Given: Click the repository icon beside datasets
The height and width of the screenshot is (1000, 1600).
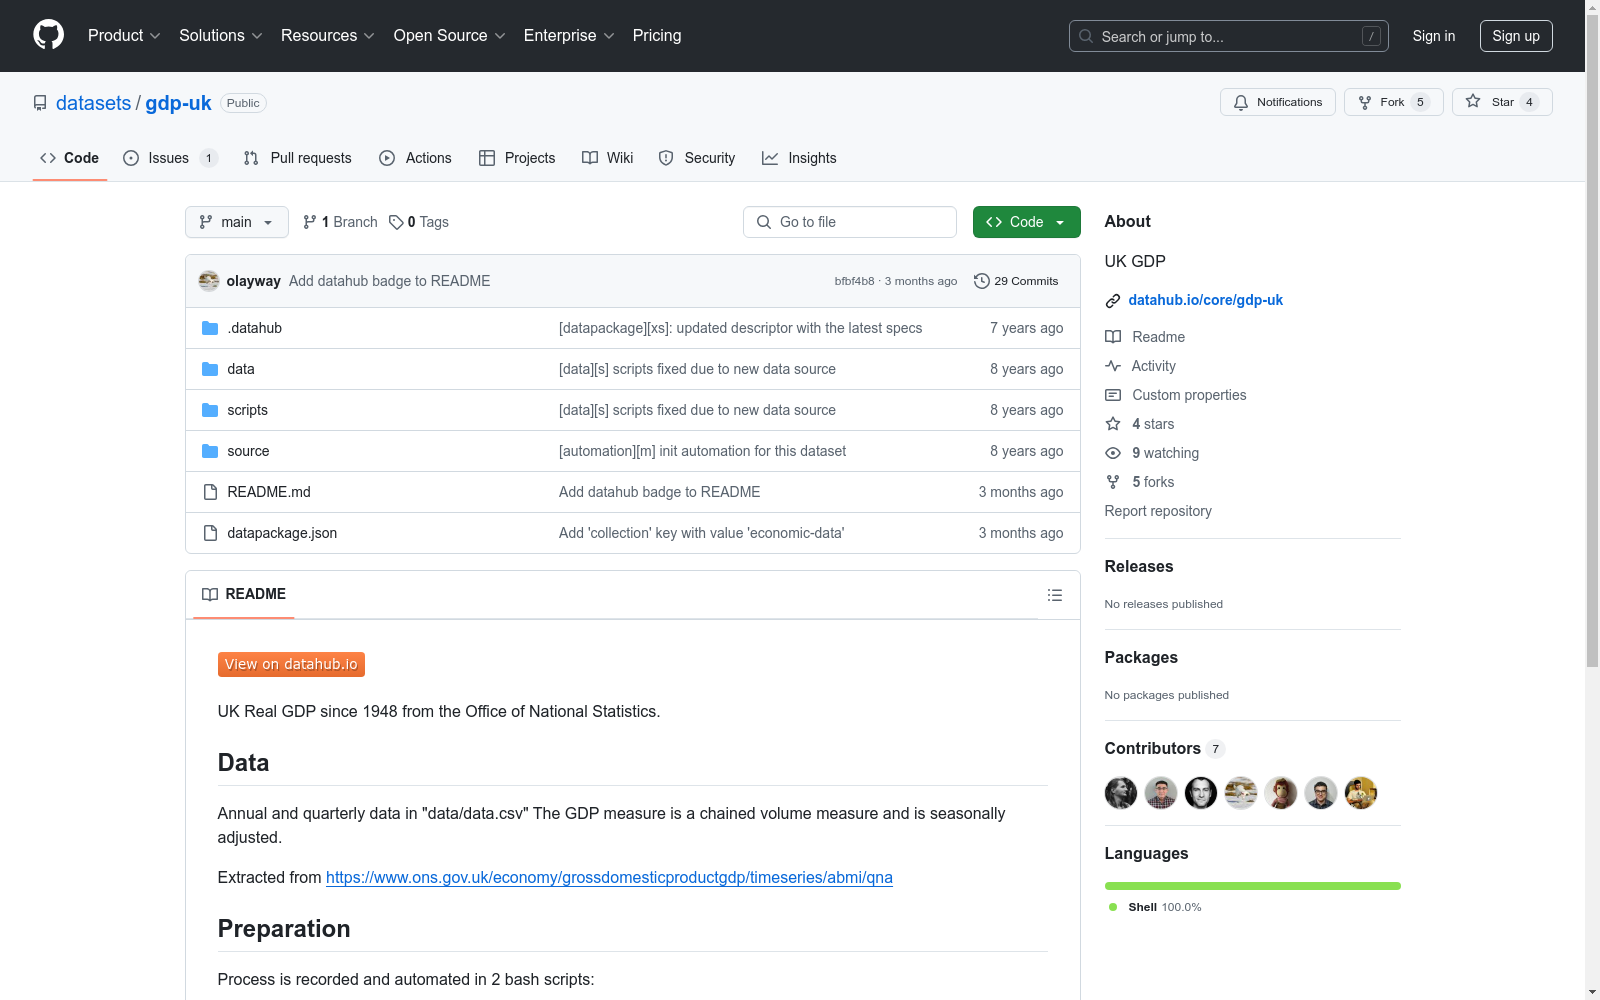Looking at the screenshot, I should click(40, 103).
